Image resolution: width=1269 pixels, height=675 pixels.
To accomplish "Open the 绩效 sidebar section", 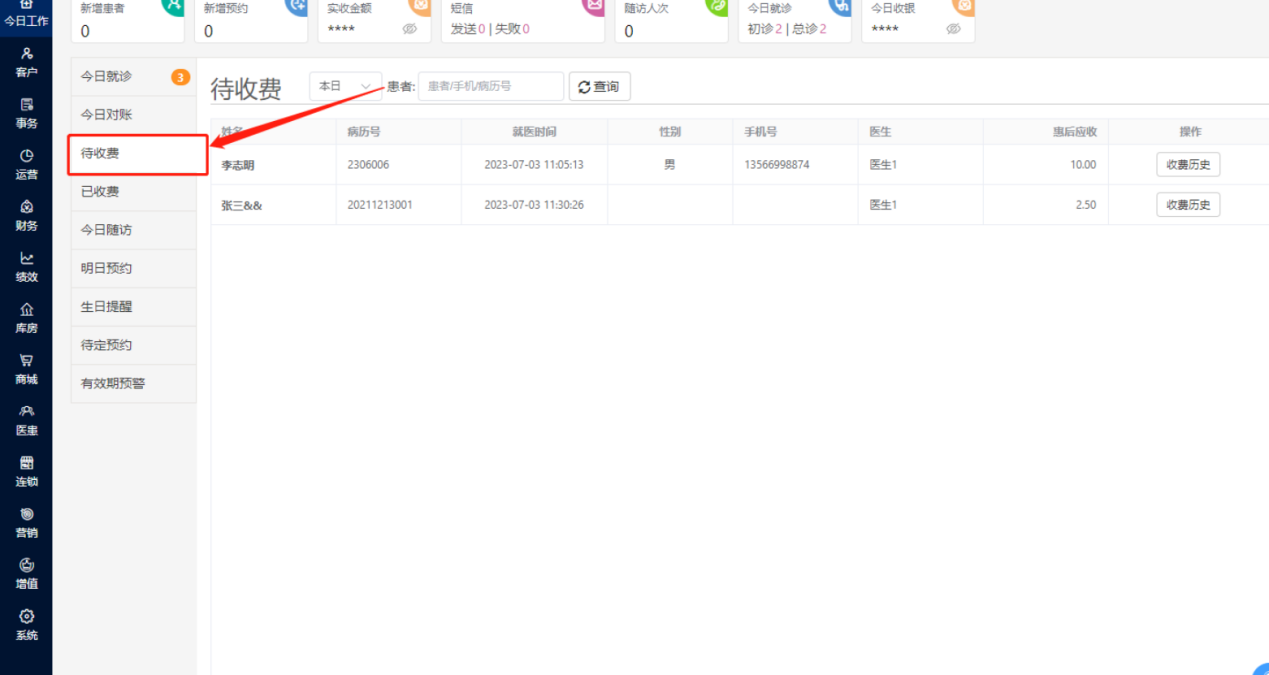I will (26, 267).
